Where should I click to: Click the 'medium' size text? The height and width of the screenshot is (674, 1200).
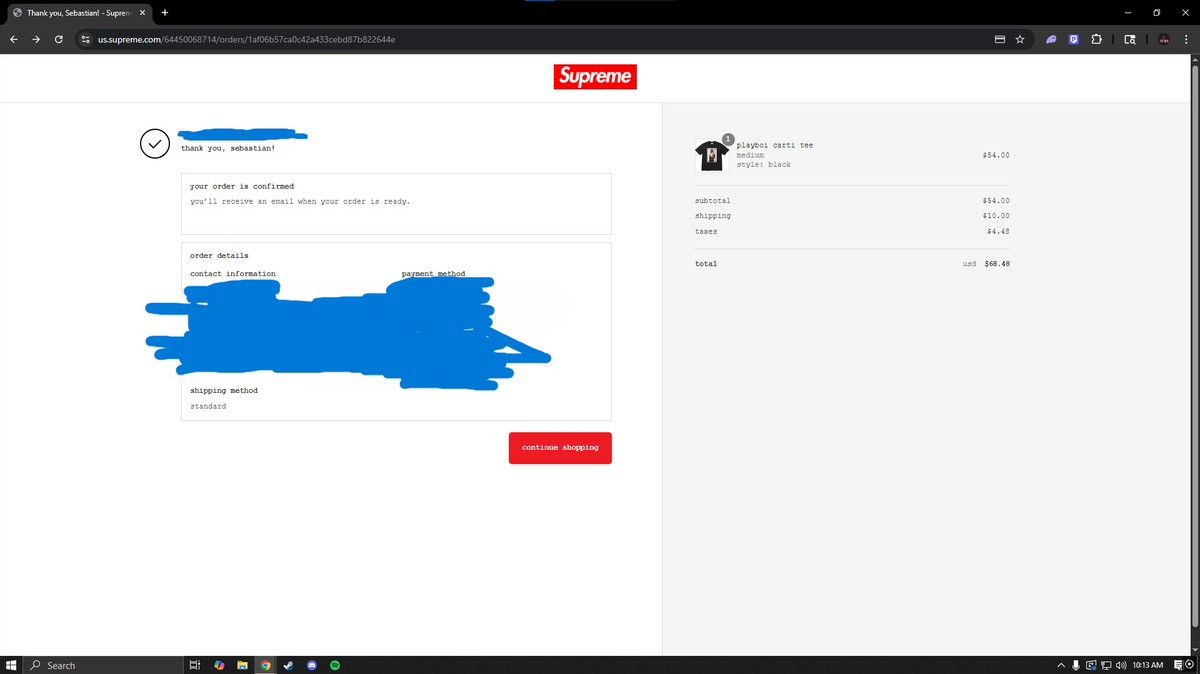tap(750, 155)
